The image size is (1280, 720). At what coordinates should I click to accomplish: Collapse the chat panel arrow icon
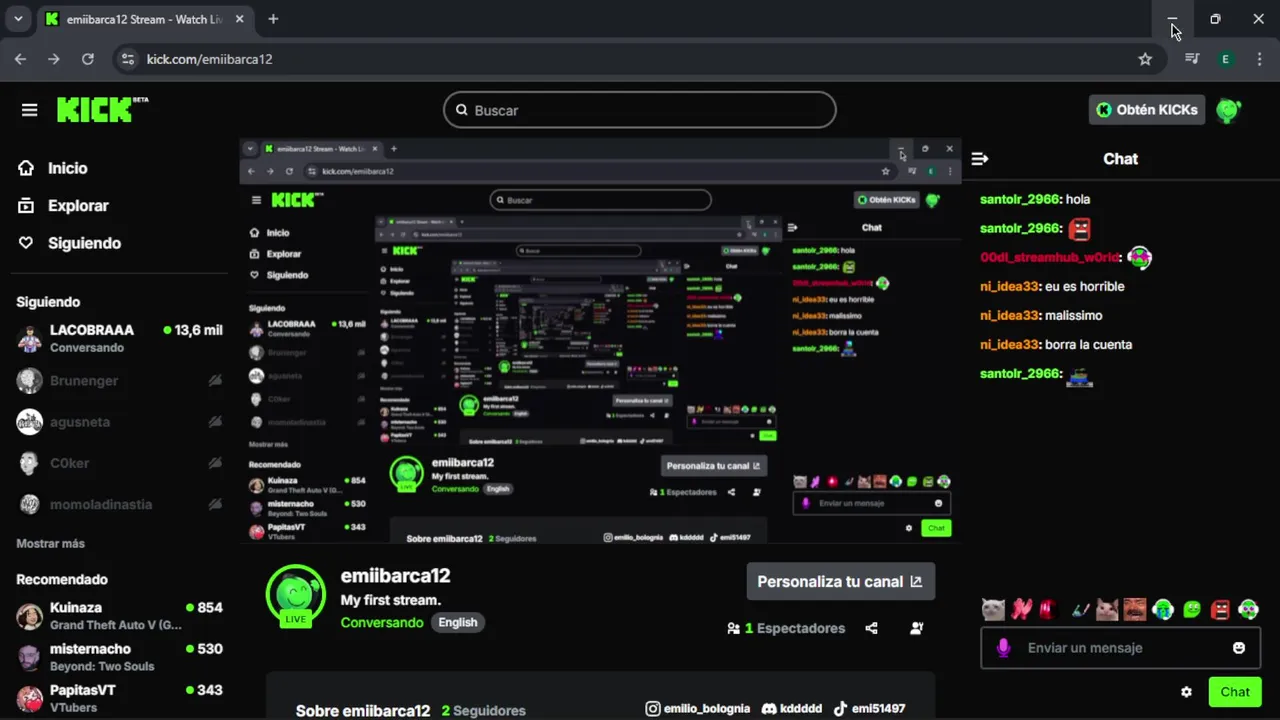click(980, 159)
